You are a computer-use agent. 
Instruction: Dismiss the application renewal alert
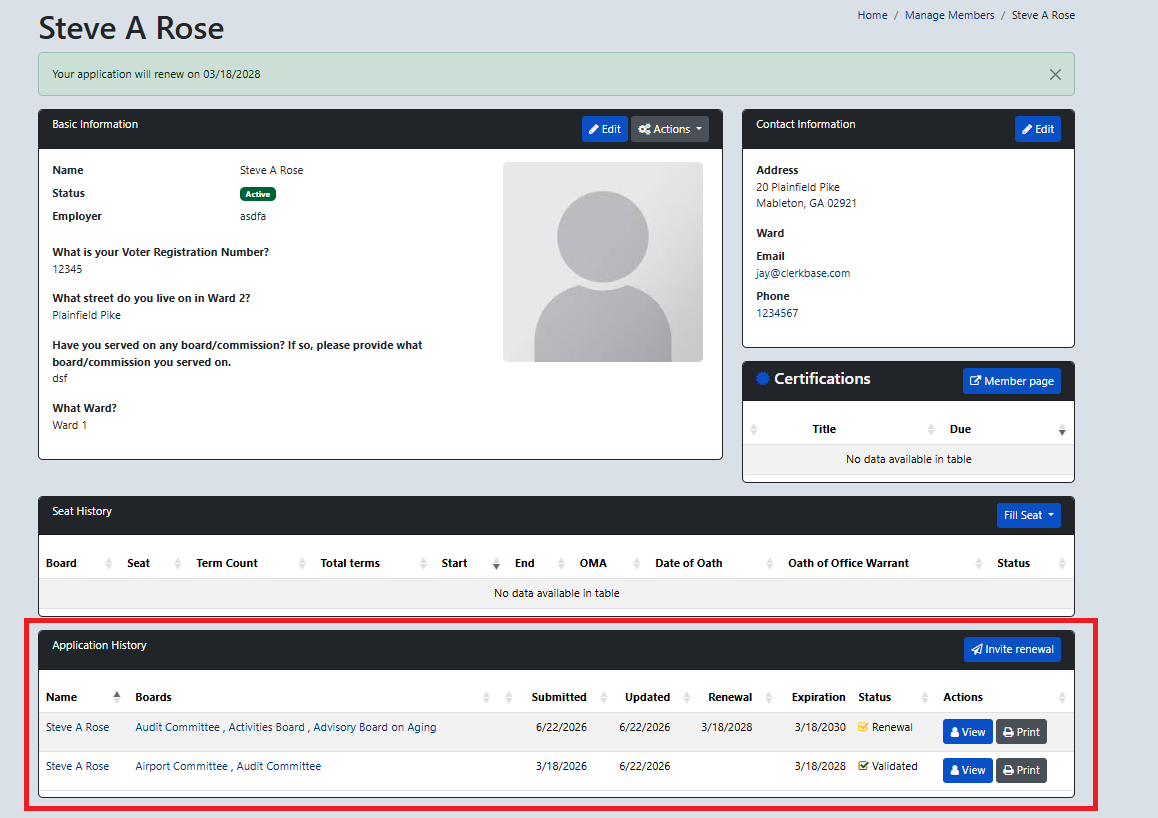(1055, 74)
